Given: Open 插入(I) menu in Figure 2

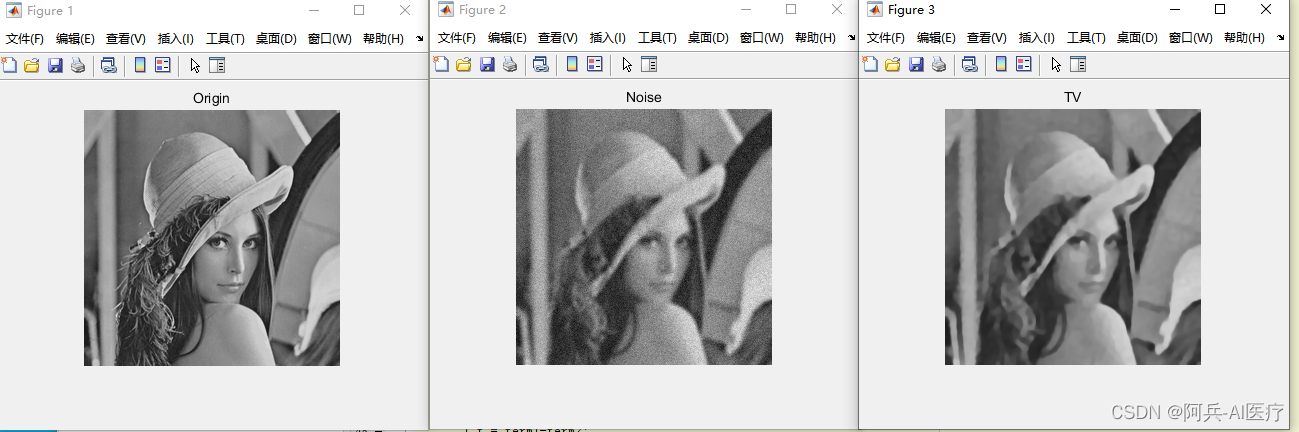Looking at the screenshot, I should tap(607, 38).
